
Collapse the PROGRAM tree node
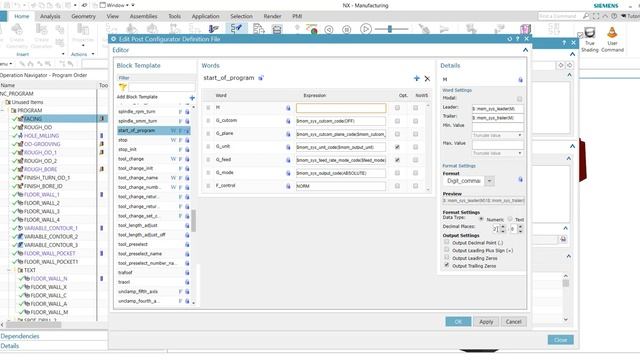point(2,111)
